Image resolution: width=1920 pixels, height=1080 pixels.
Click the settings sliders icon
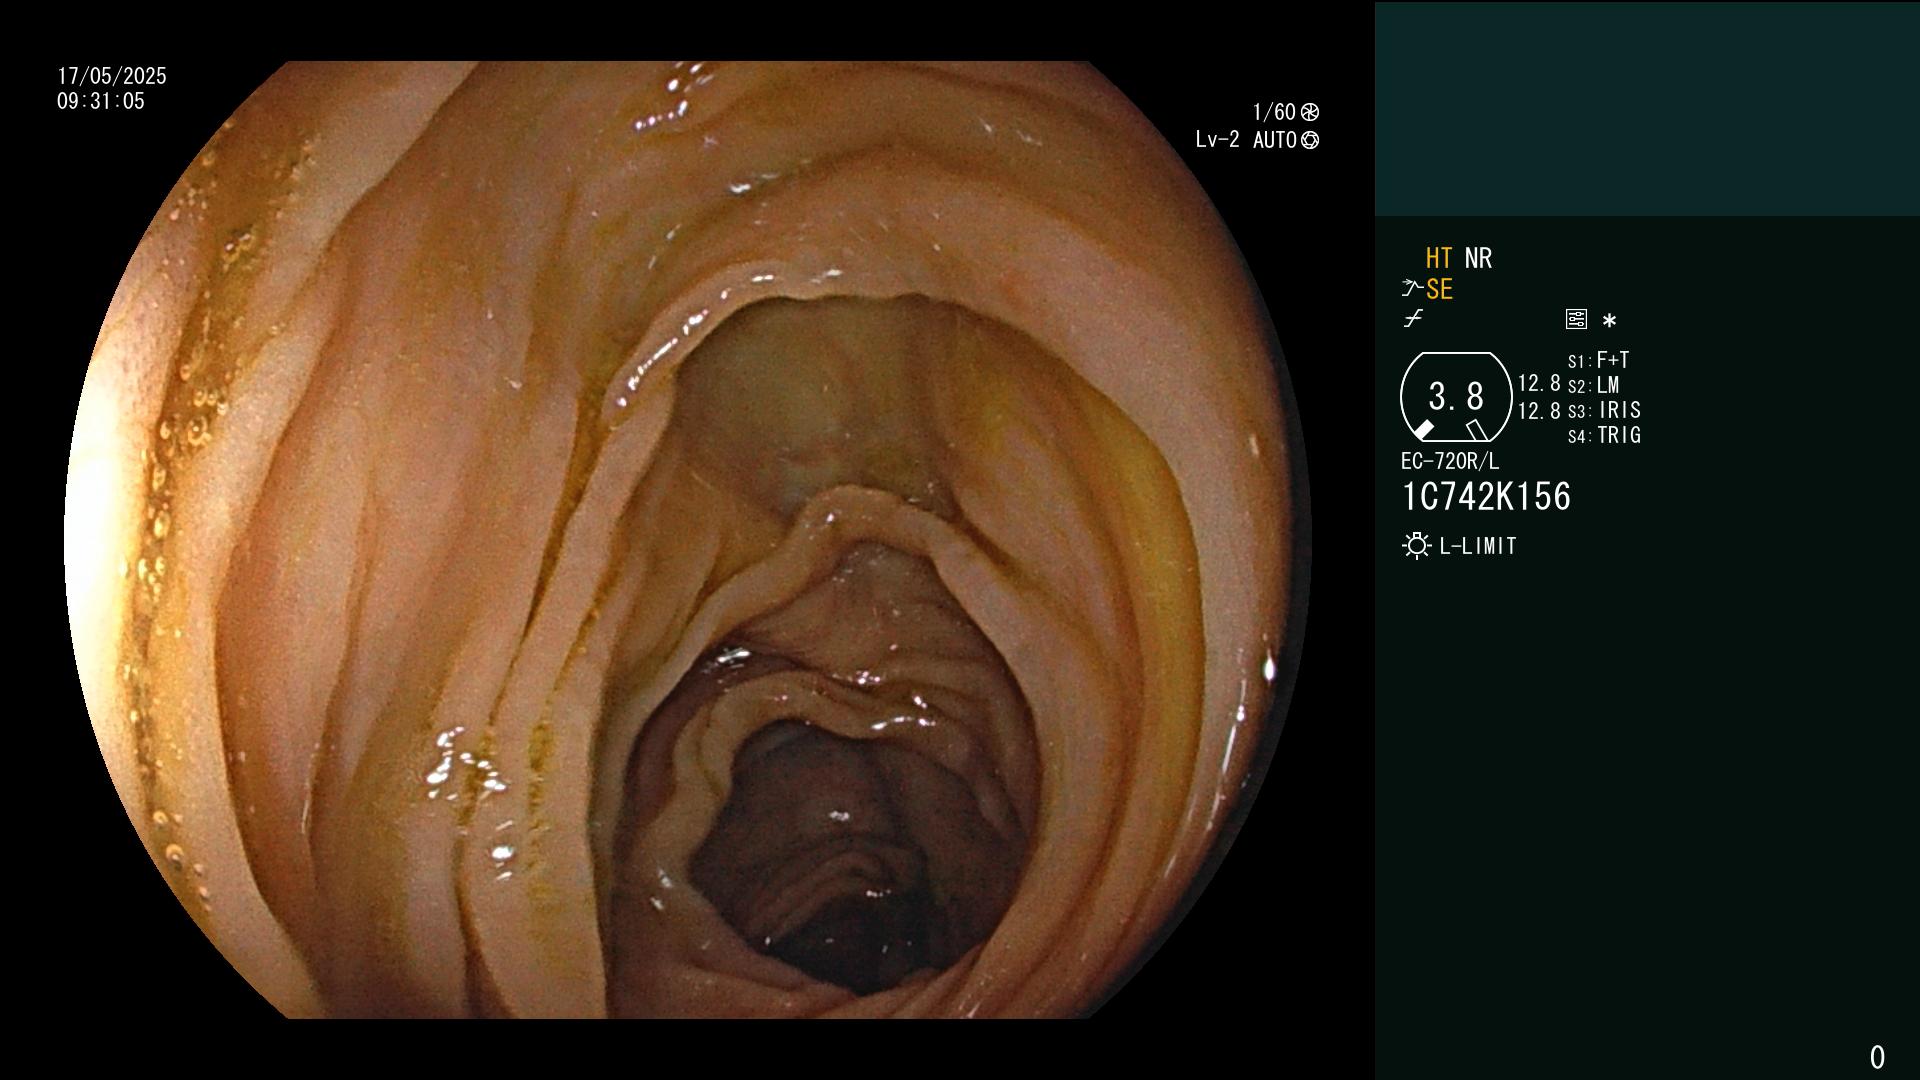(x=1576, y=320)
